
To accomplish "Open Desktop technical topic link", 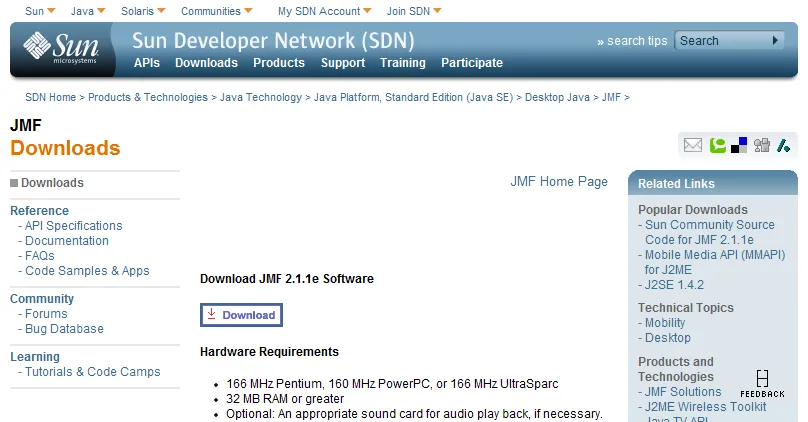I will (668, 337).
